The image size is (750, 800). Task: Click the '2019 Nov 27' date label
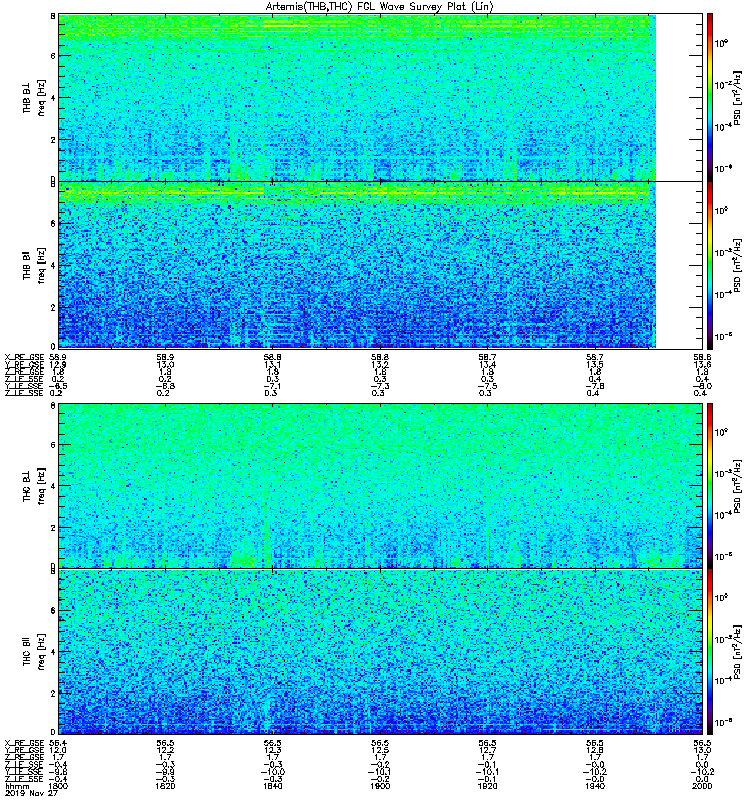coord(31,793)
